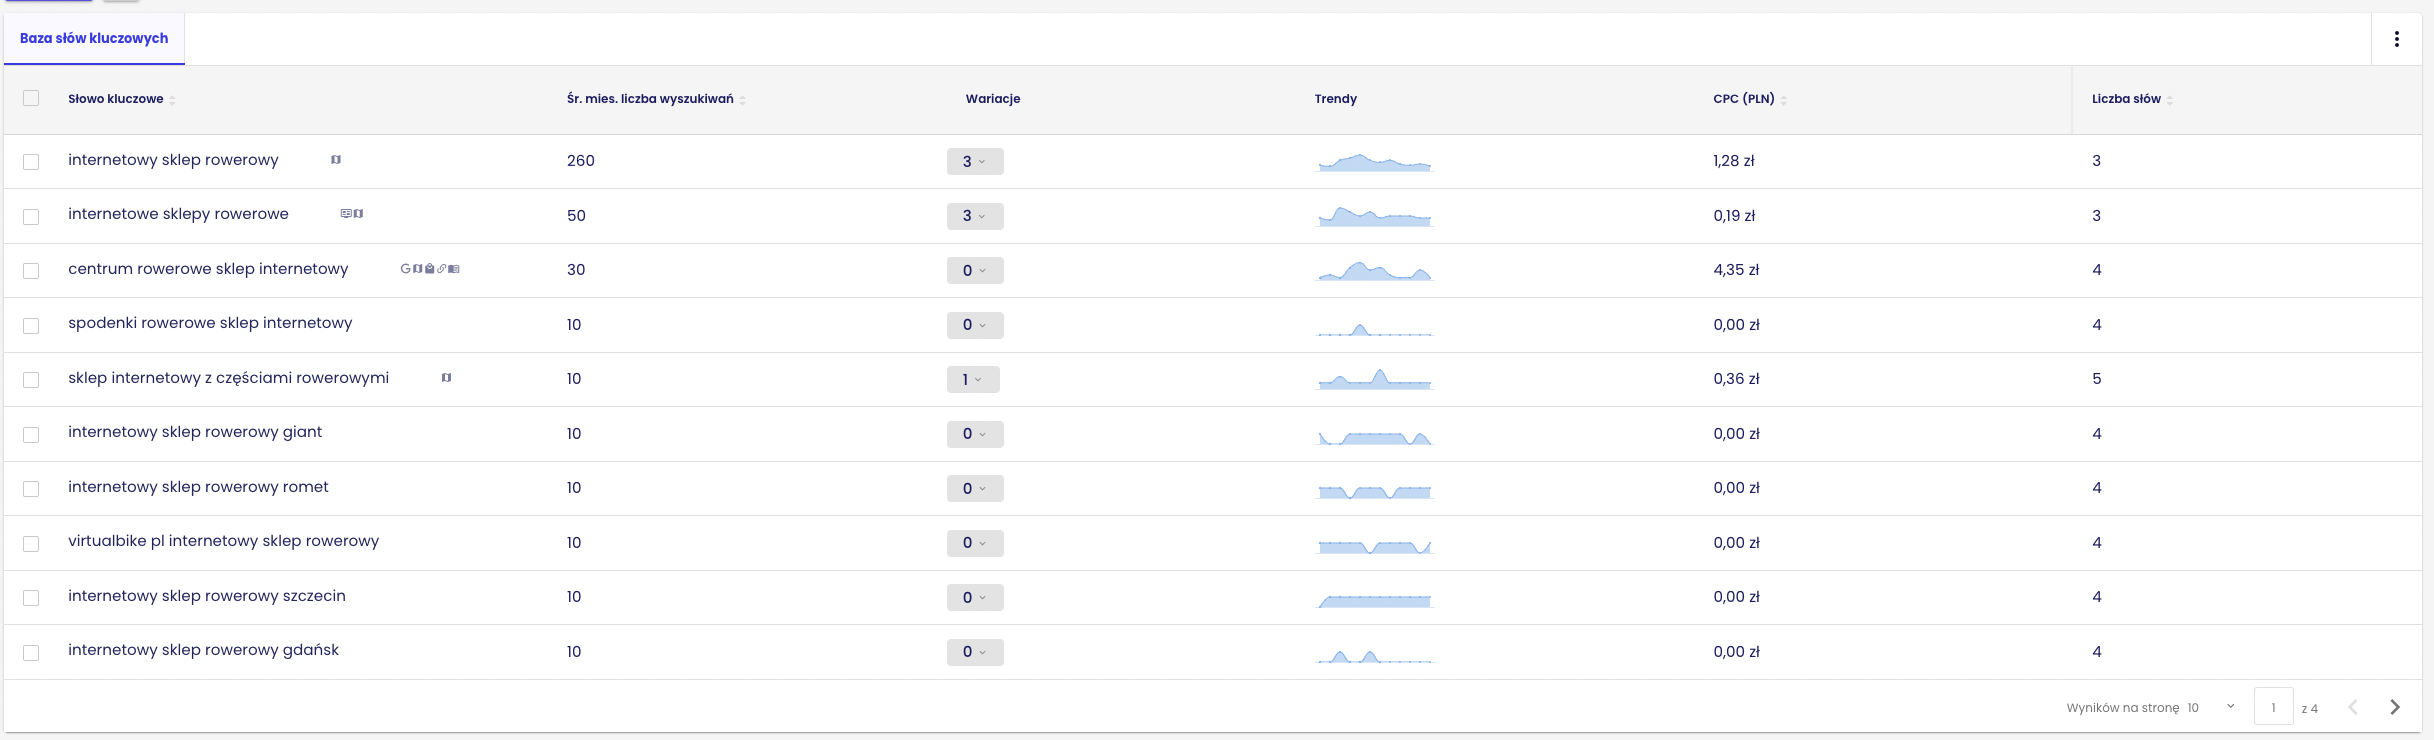Check row 'spodenki rowerowe sklep internetowy'
2434x740 pixels.
[31, 326]
